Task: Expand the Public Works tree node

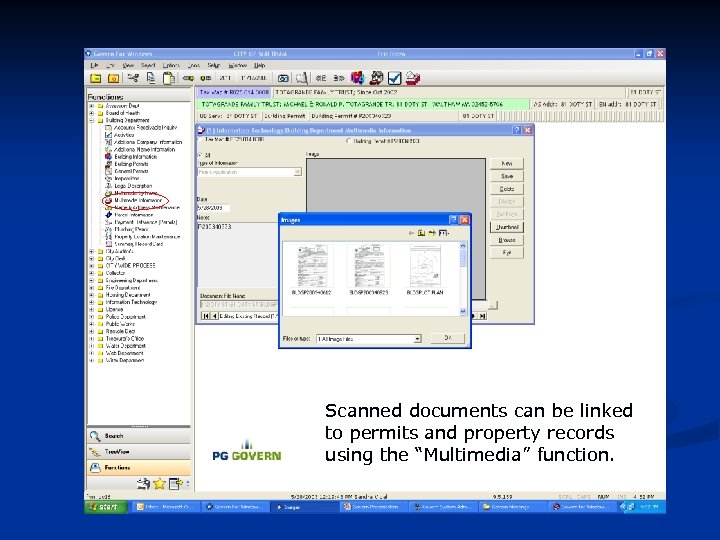Action: tap(91, 324)
